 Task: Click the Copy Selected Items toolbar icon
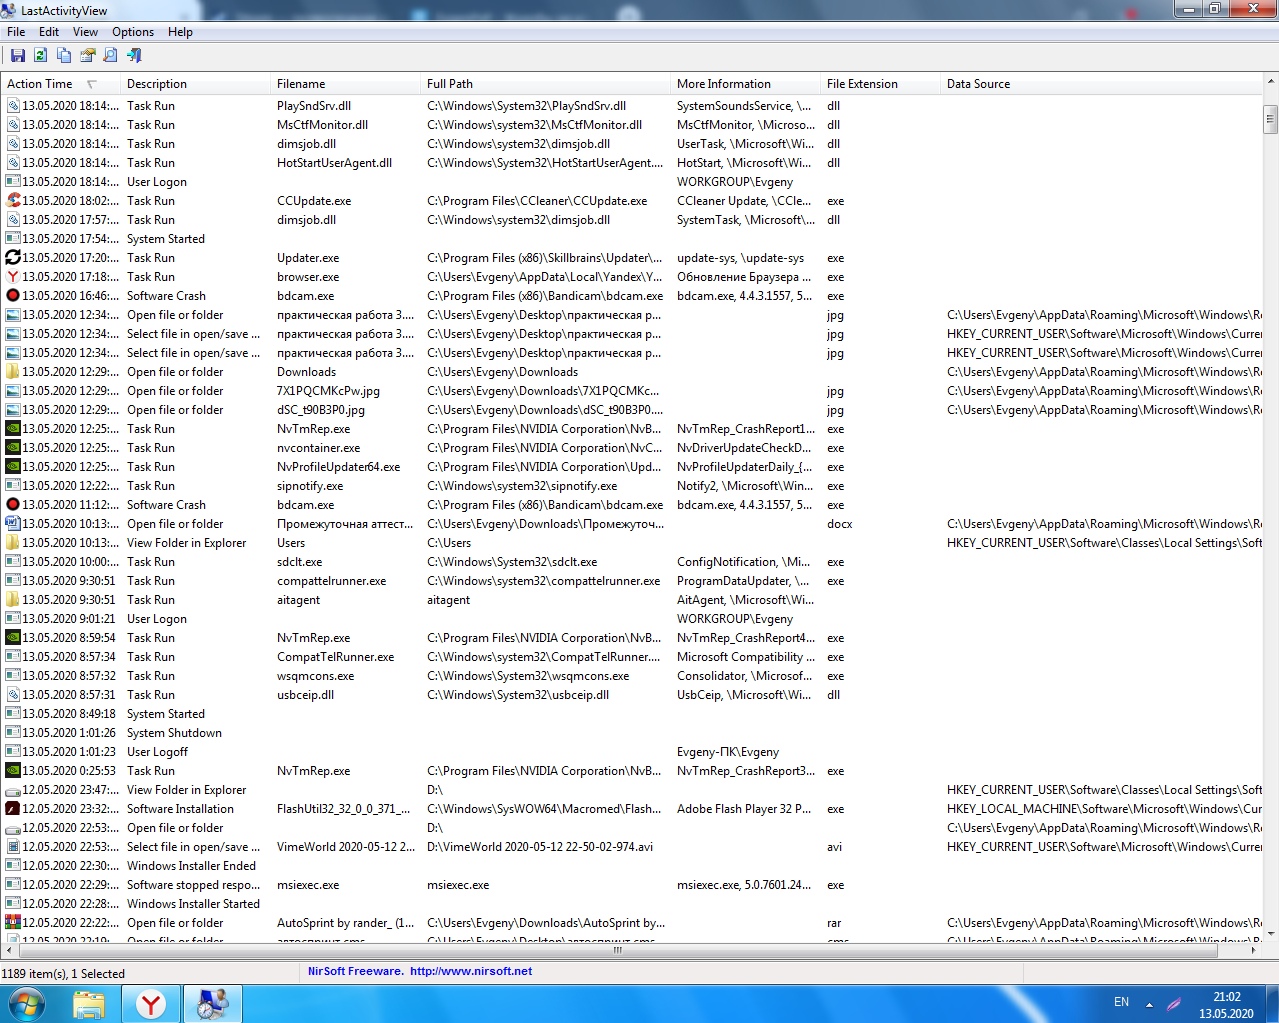click(64, 56)
